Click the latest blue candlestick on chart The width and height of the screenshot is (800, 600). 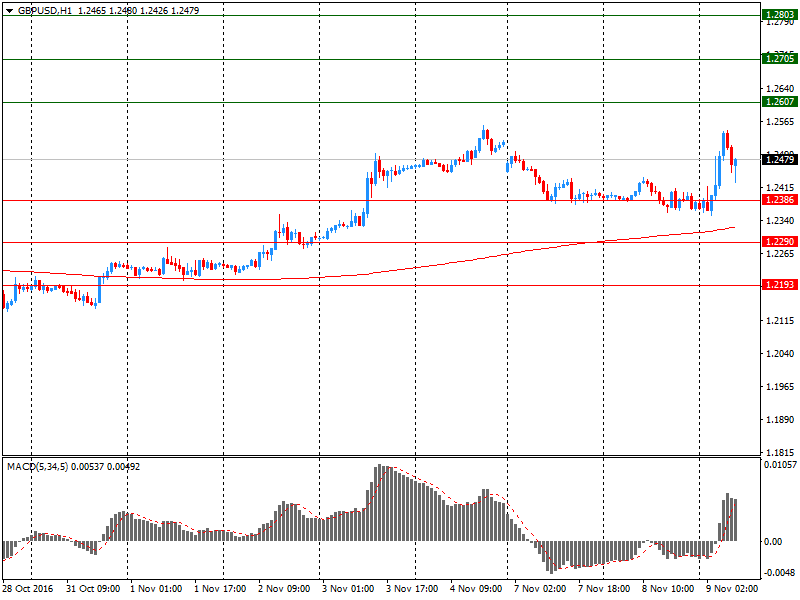click(x=735, y=170)
